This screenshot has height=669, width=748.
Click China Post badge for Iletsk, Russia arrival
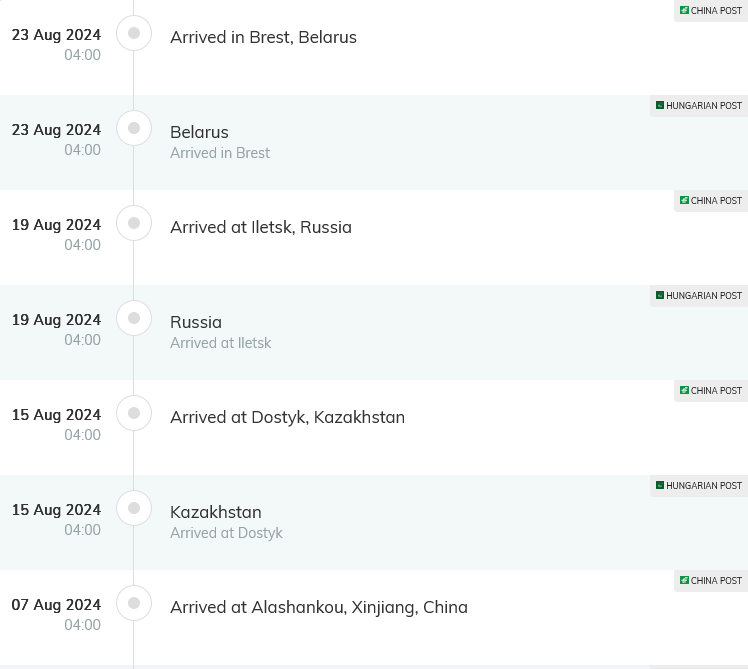coord(711,201)
